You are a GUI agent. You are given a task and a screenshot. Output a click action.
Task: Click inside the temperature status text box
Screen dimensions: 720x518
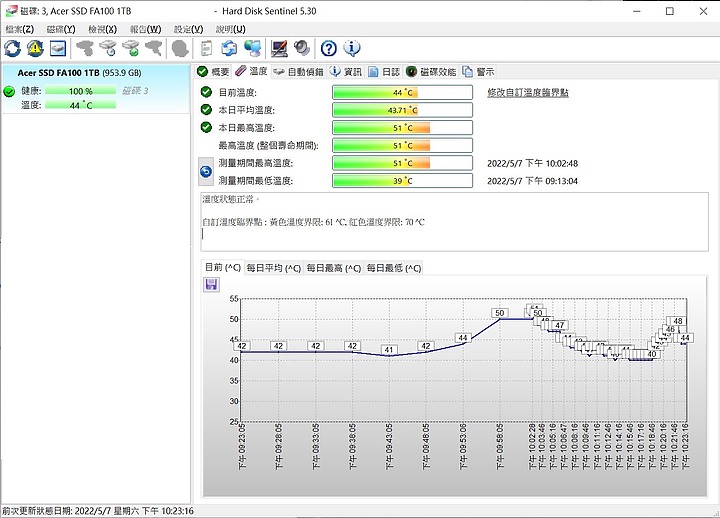(455, 222)
